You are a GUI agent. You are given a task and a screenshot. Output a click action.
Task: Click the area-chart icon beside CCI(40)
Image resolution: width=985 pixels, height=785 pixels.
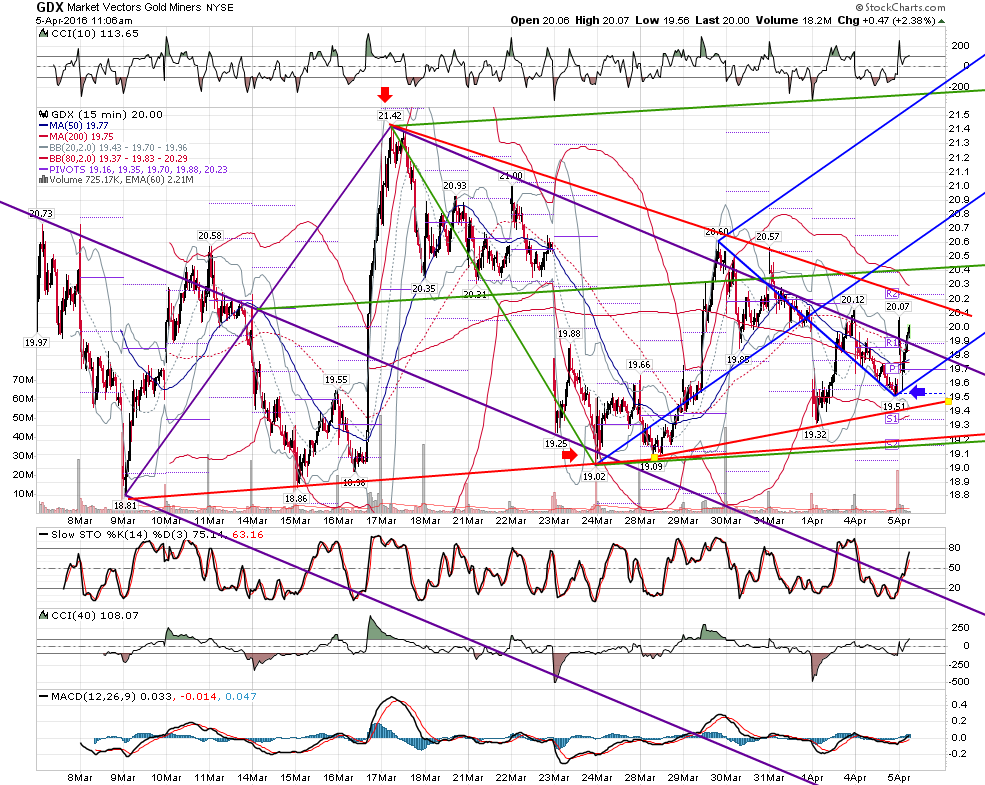coord(43,615)
